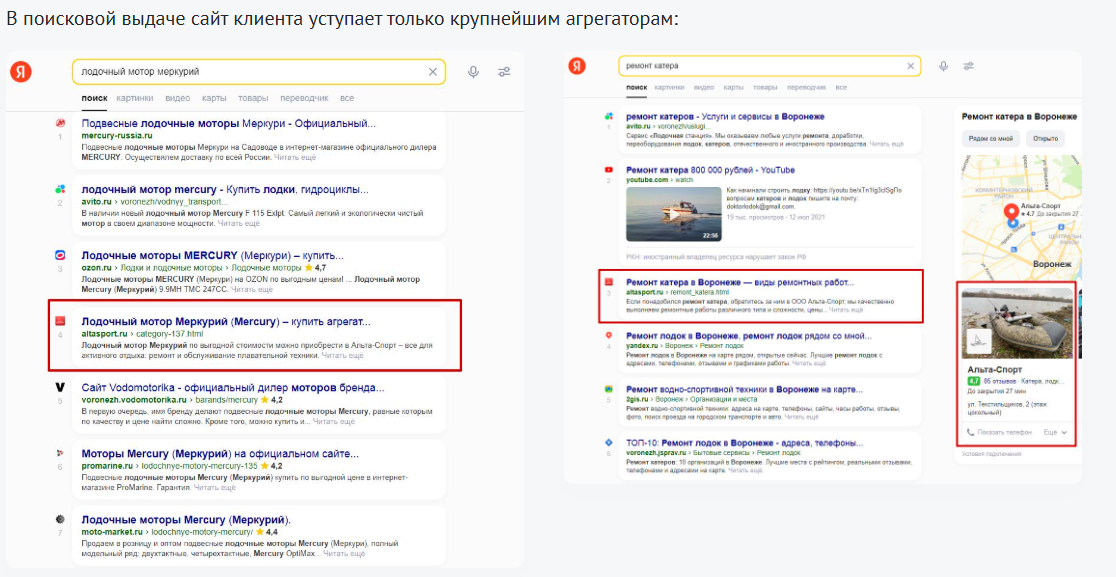The image size is (1116, 577).
Task: Click Yandex logo in left search screenshot
Action: [21, 72]
